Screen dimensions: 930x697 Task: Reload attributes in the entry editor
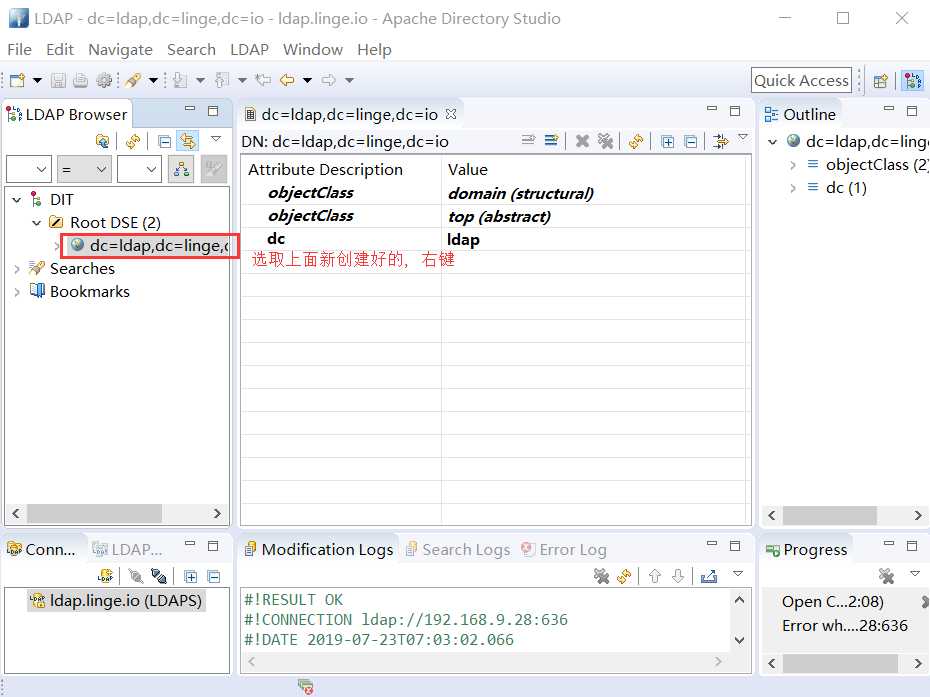636,141
